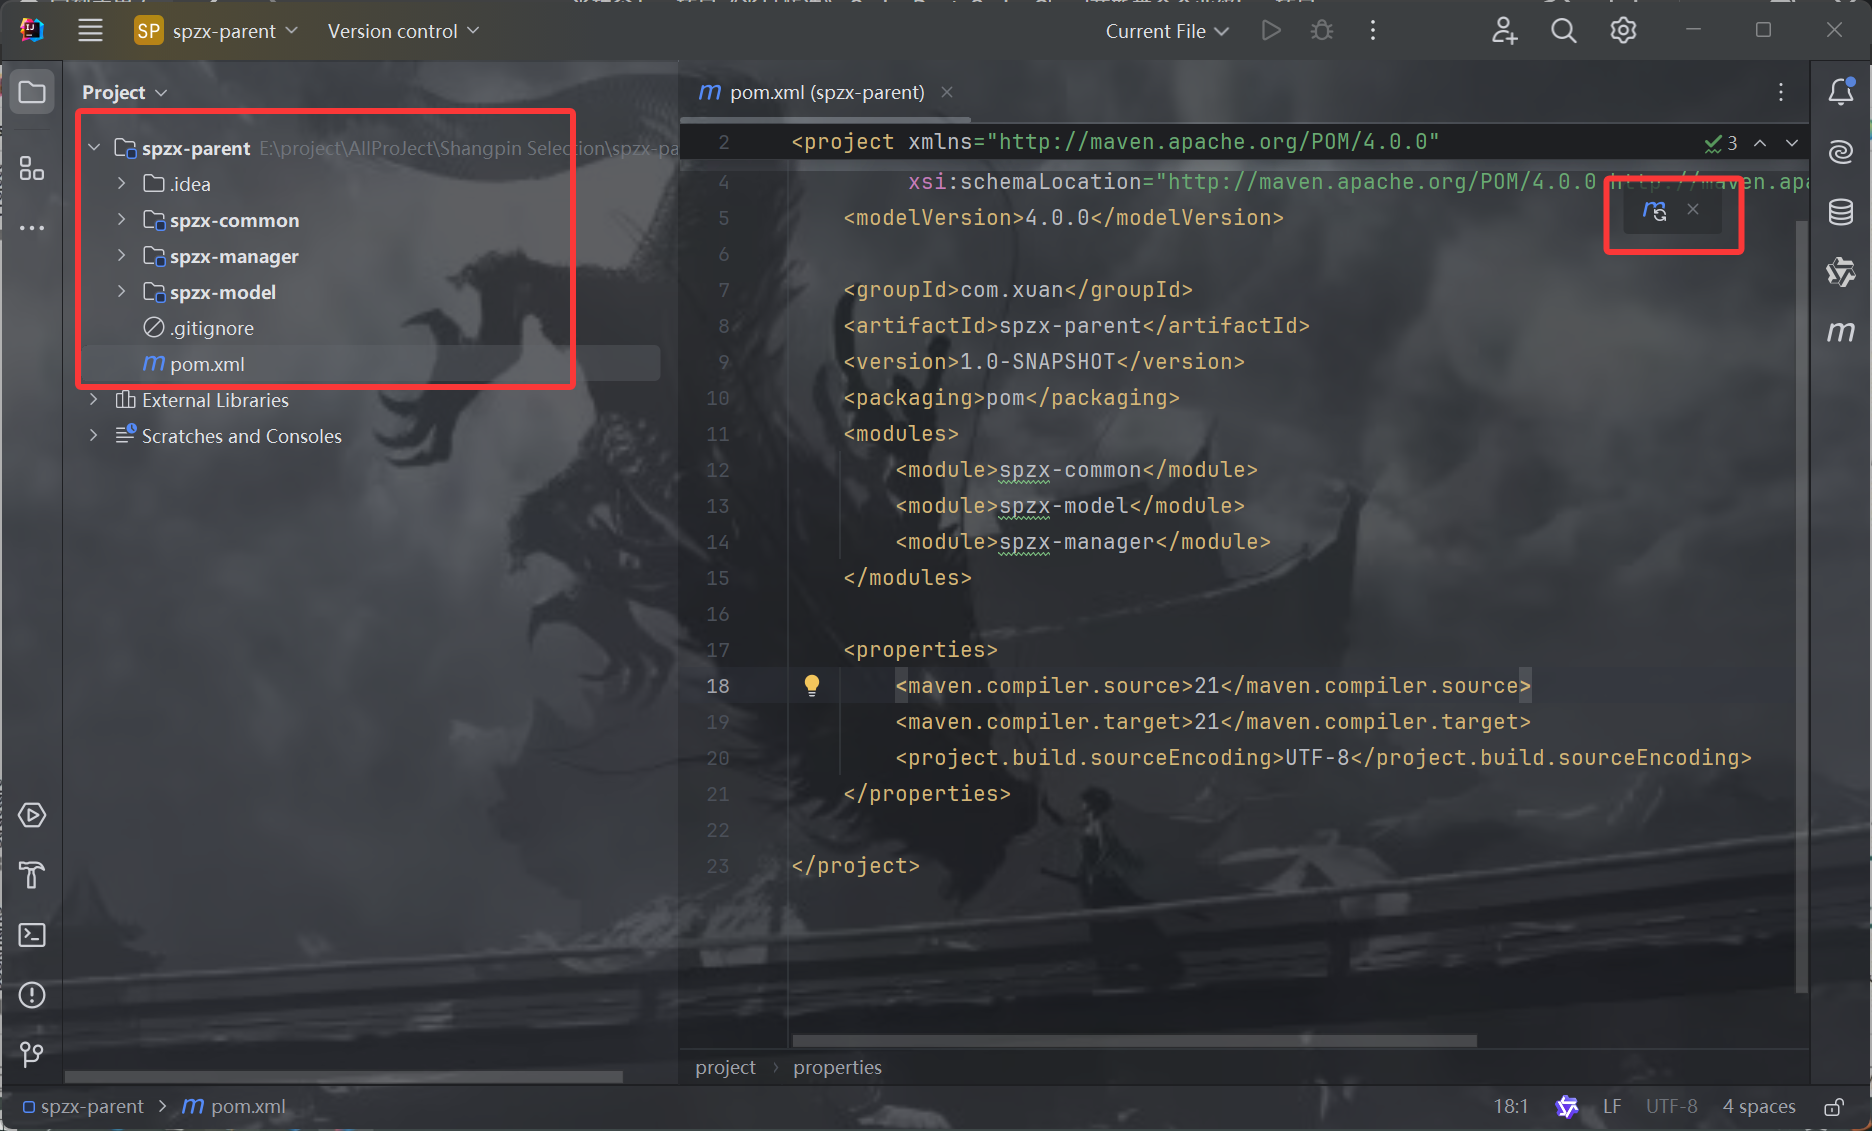
Task: Open the Terminal tool window
Action: pos(32,935)
